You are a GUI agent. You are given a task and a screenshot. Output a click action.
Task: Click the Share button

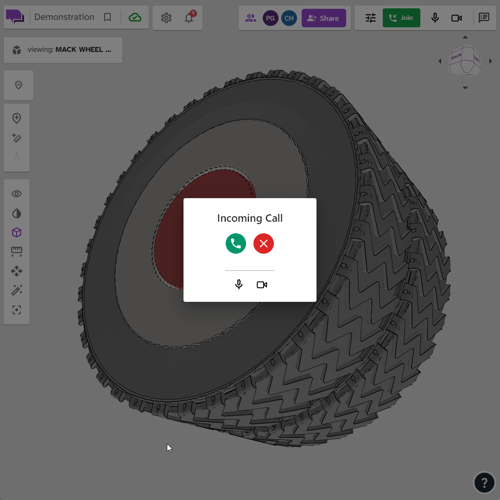324,18
